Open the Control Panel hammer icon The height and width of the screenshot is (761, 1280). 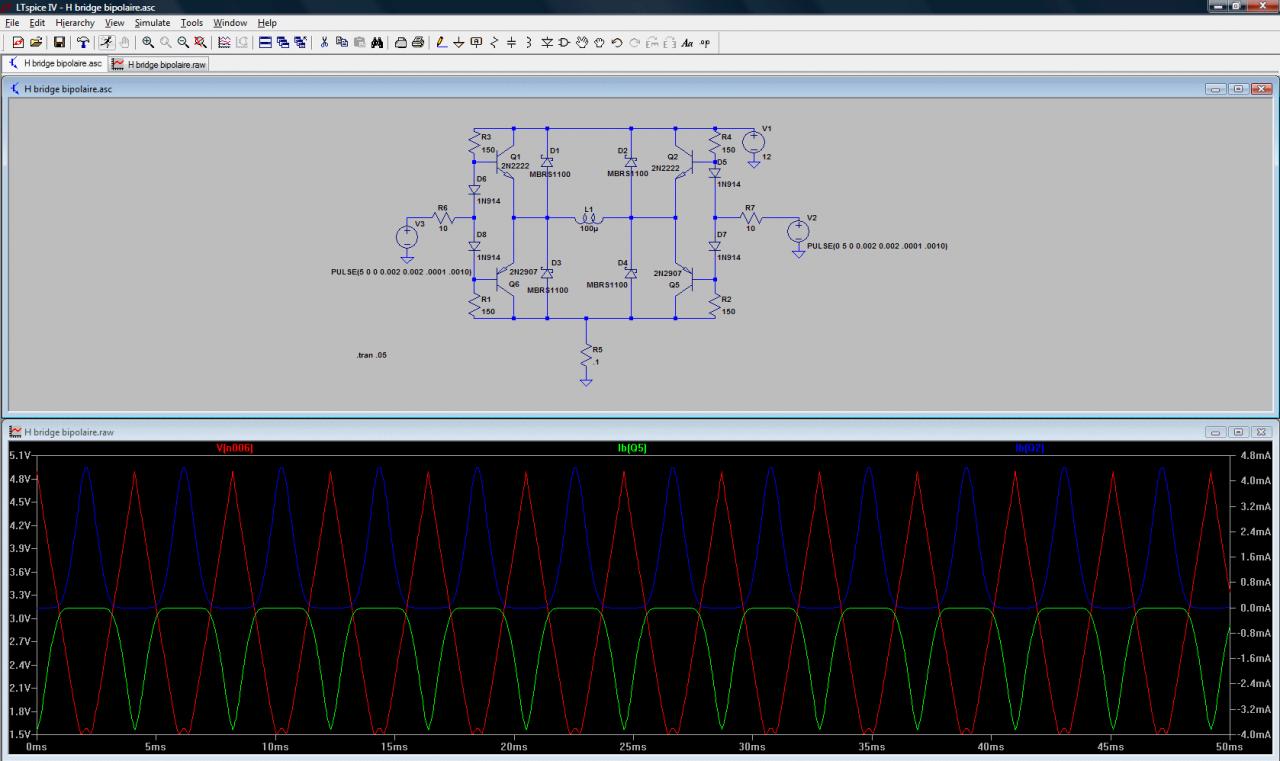coord(83,42)
